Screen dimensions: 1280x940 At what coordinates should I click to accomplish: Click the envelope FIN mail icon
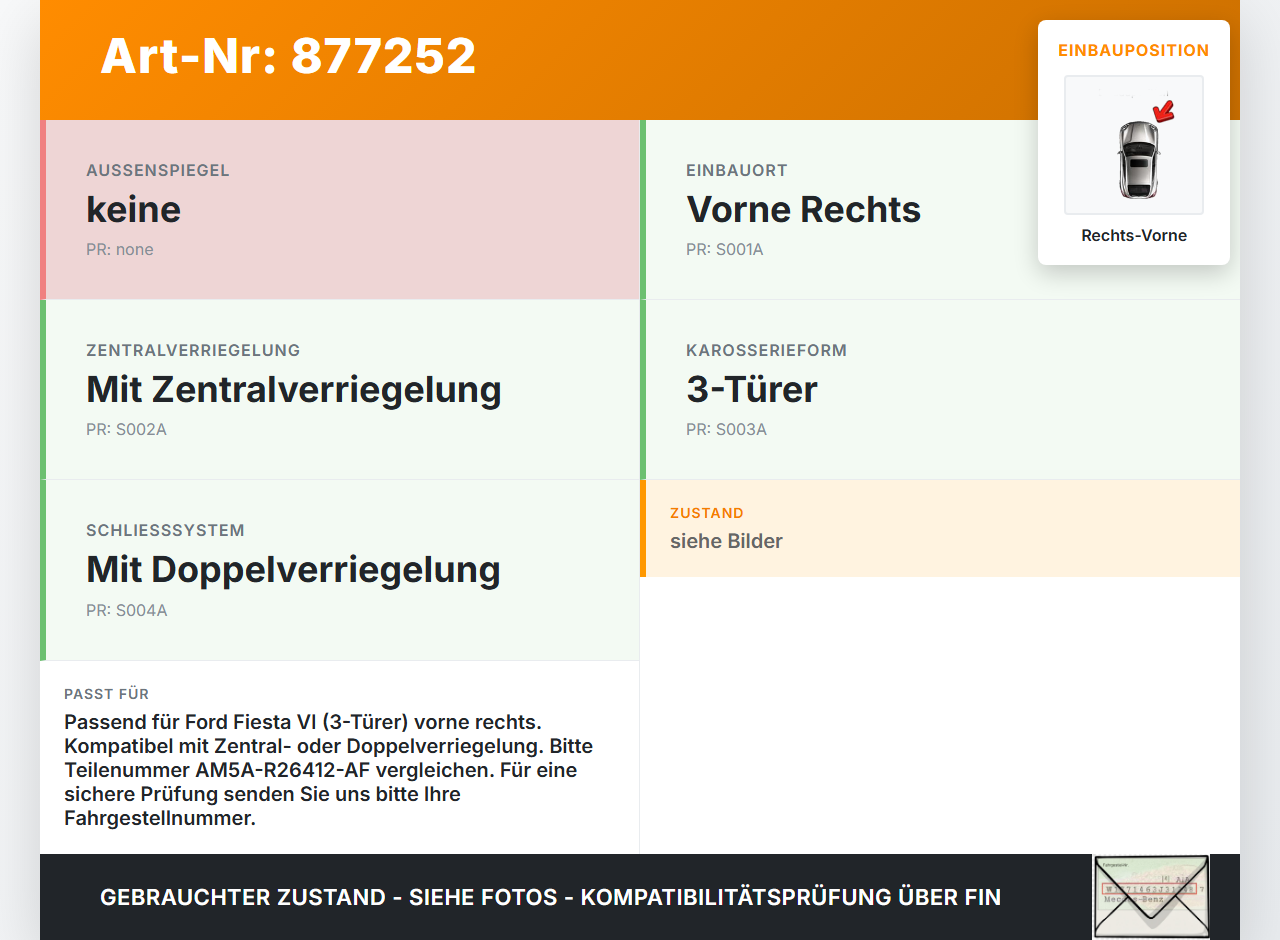coord(1151,897)
